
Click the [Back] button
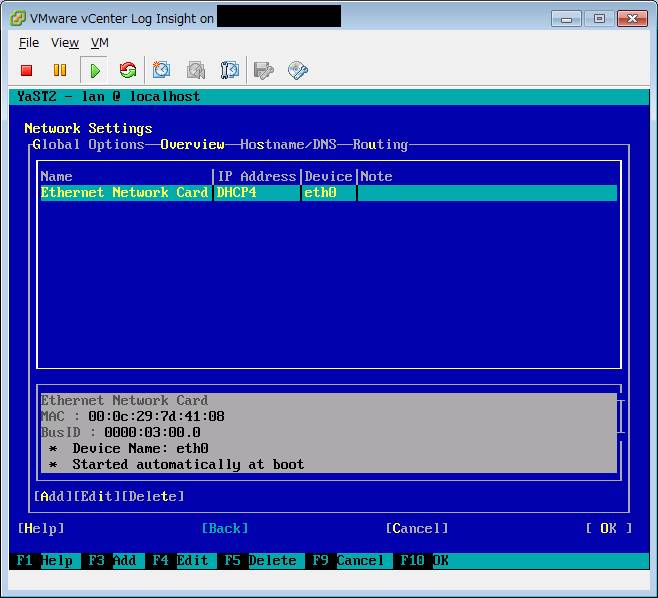click(x=225, y=528)
